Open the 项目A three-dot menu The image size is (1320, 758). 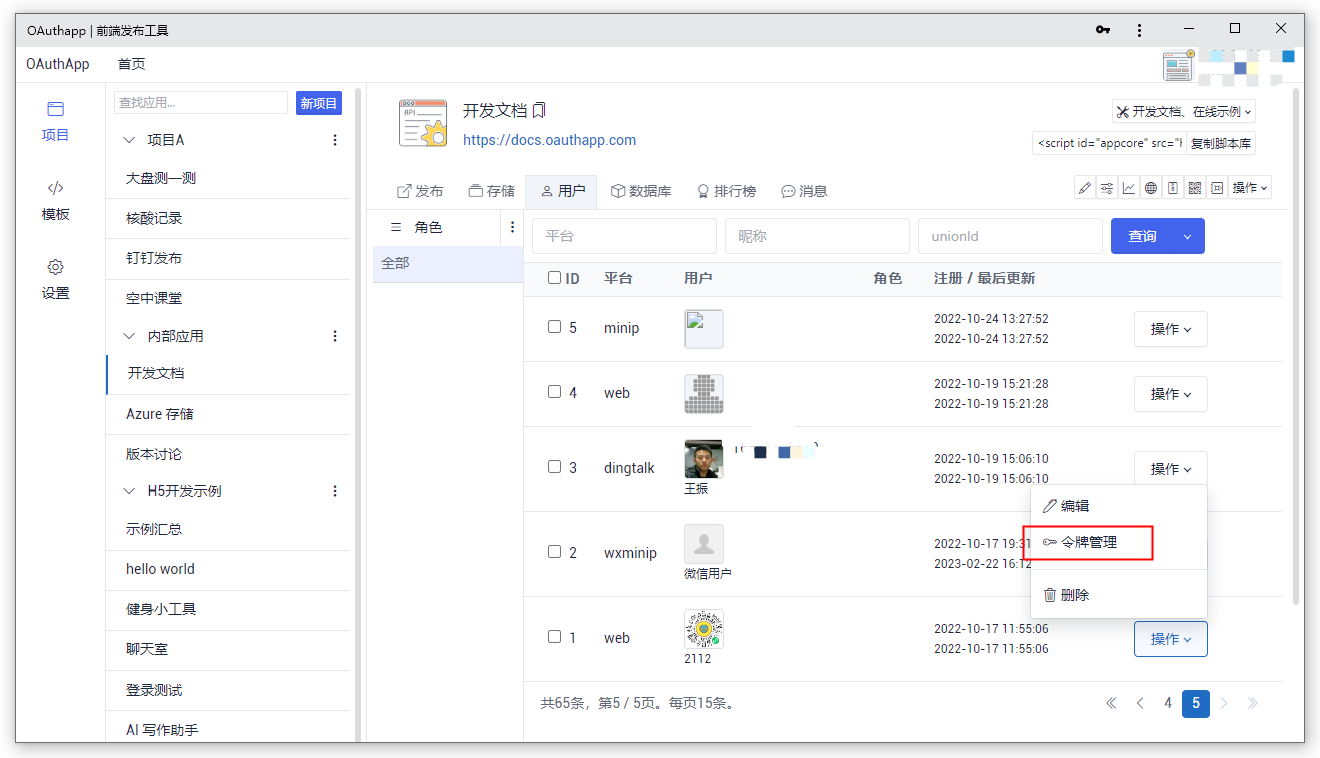pyautogui.click(x=335, y=140)
